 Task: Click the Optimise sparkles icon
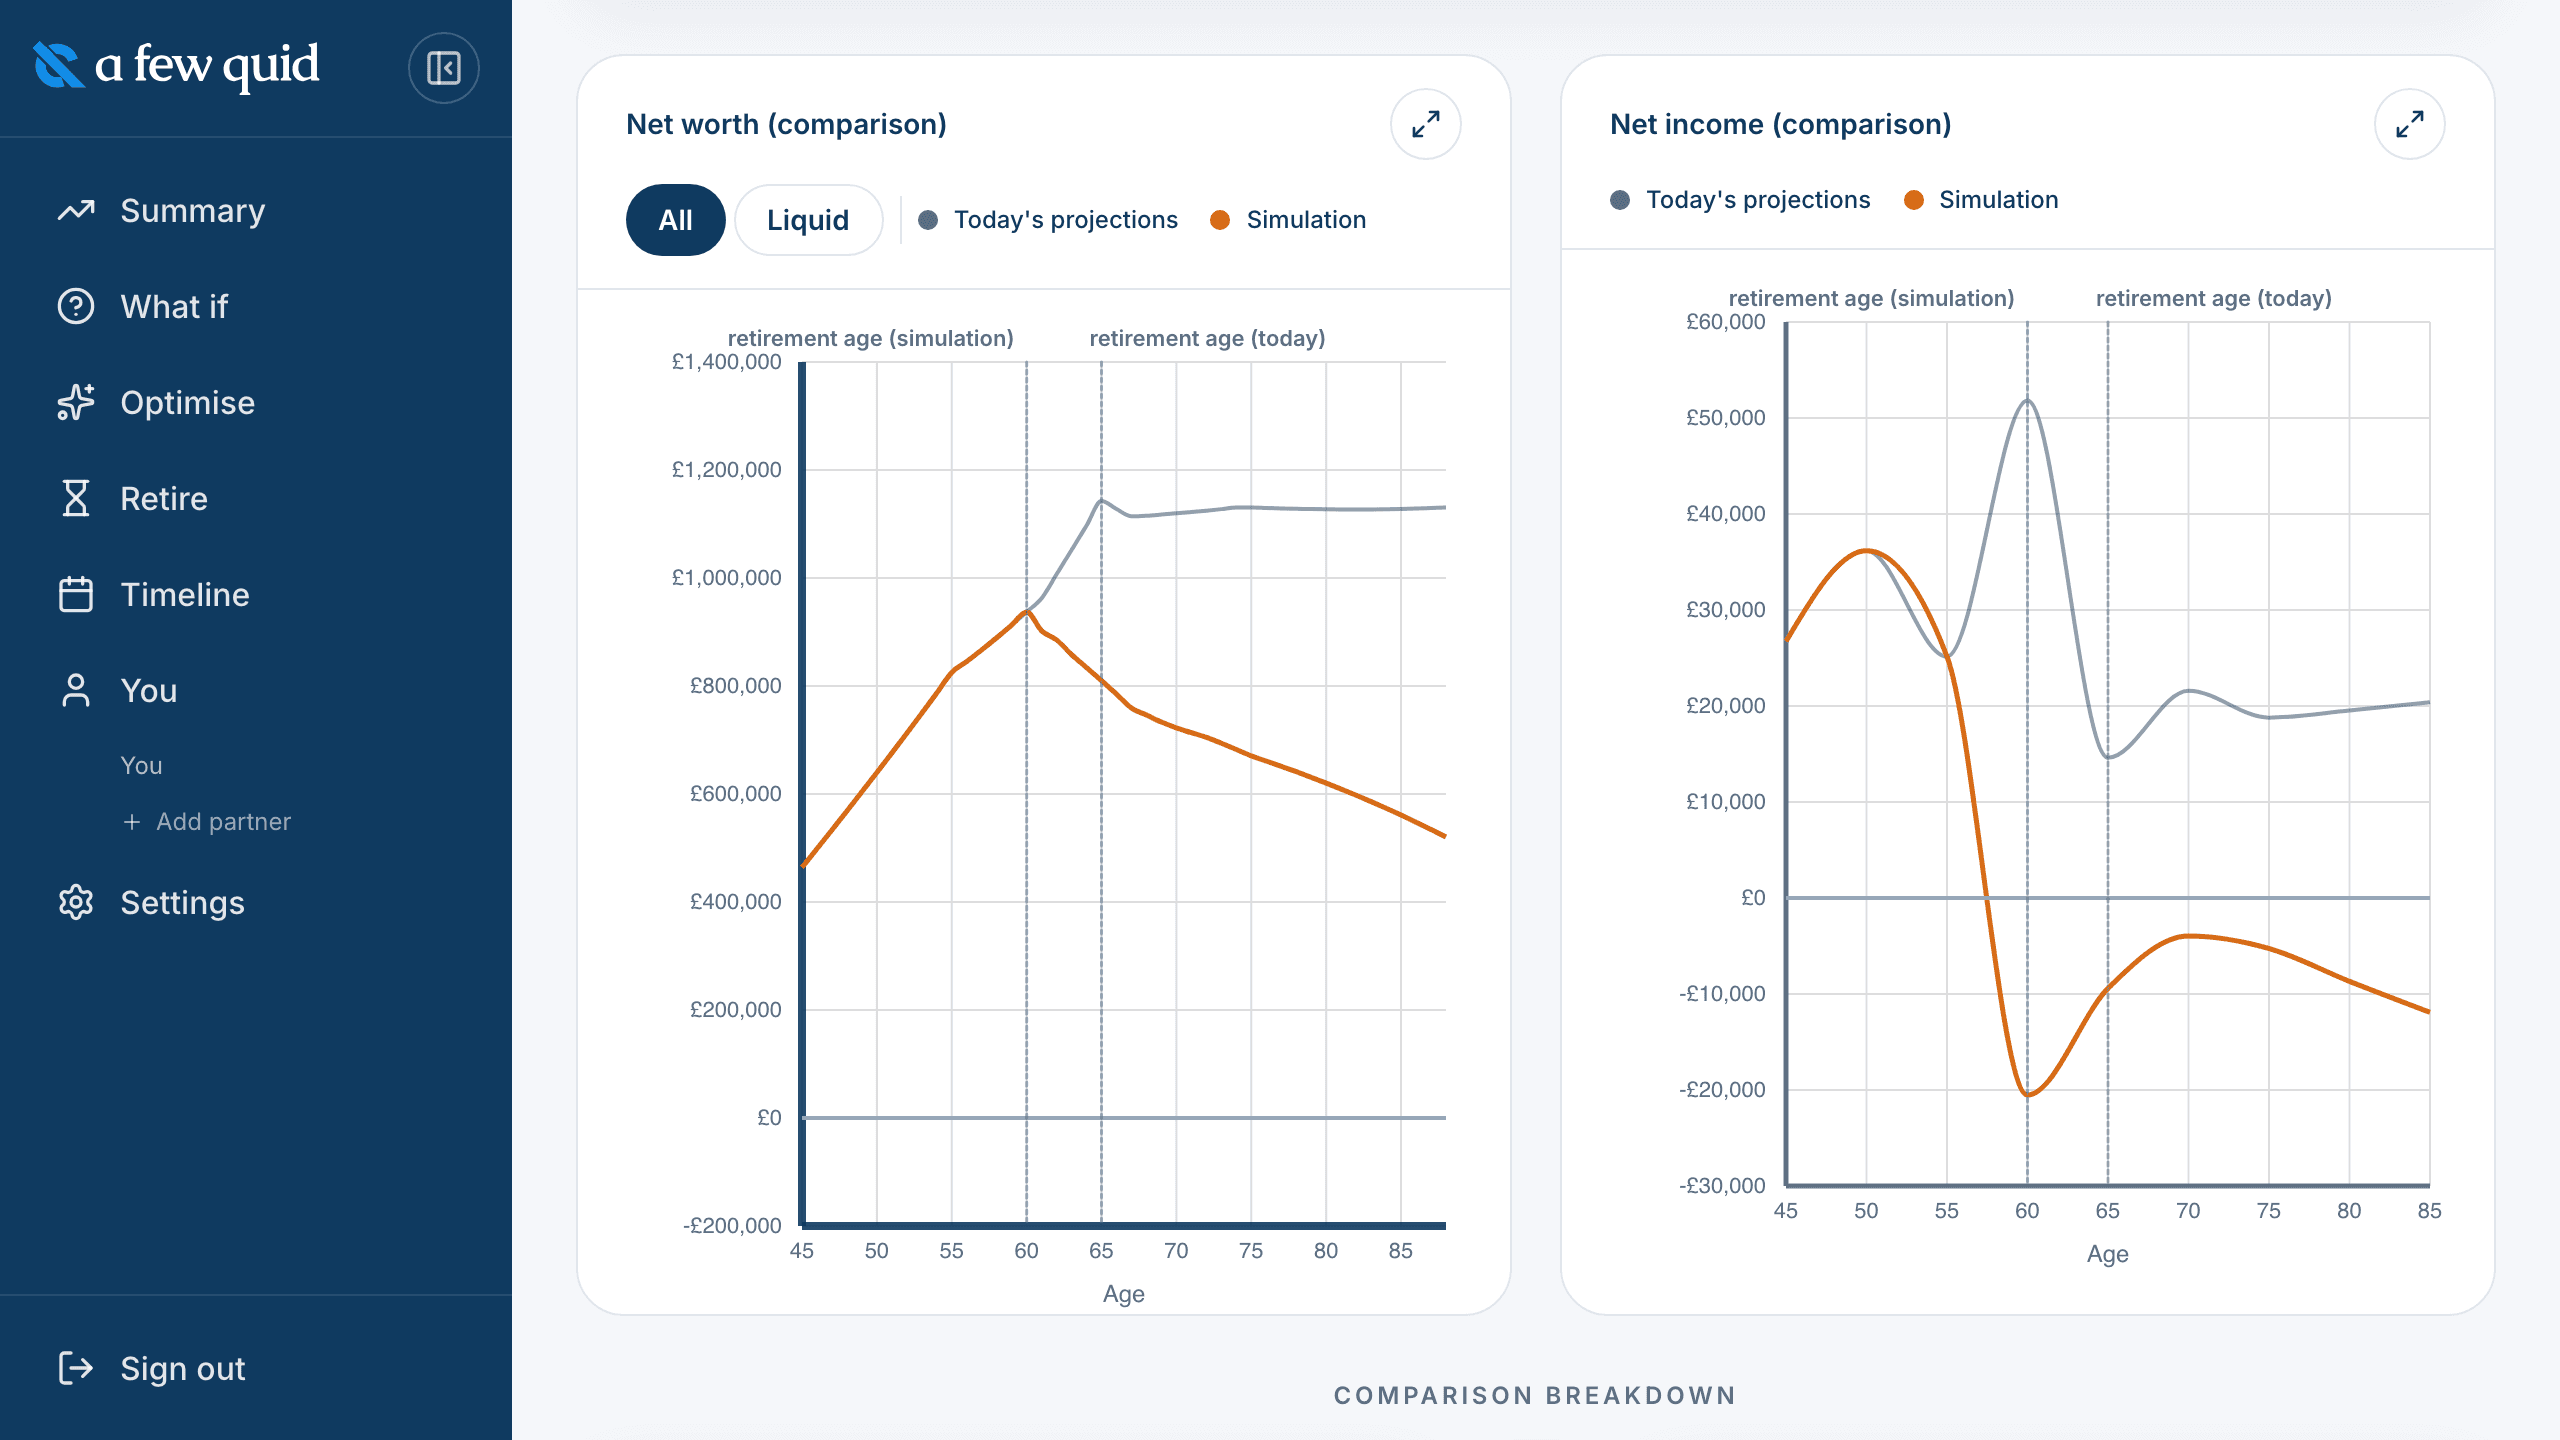click(76, 403)
